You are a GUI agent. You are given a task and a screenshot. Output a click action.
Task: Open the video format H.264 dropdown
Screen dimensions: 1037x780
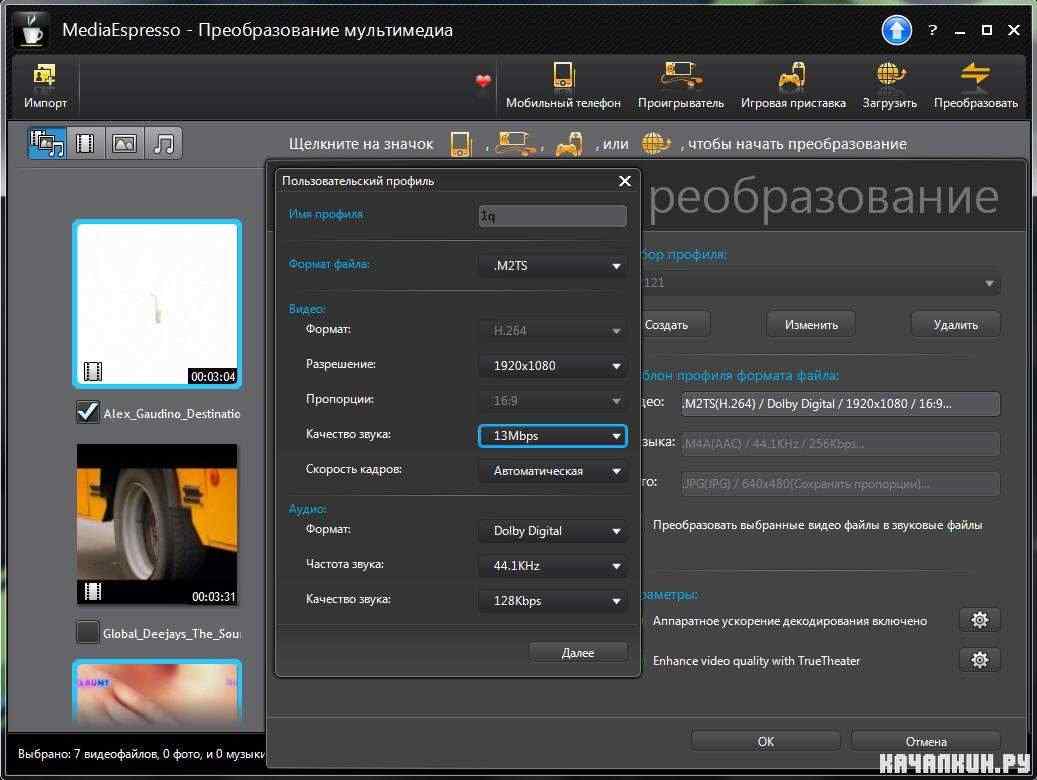pyautogui.click(x=552, y=330)
